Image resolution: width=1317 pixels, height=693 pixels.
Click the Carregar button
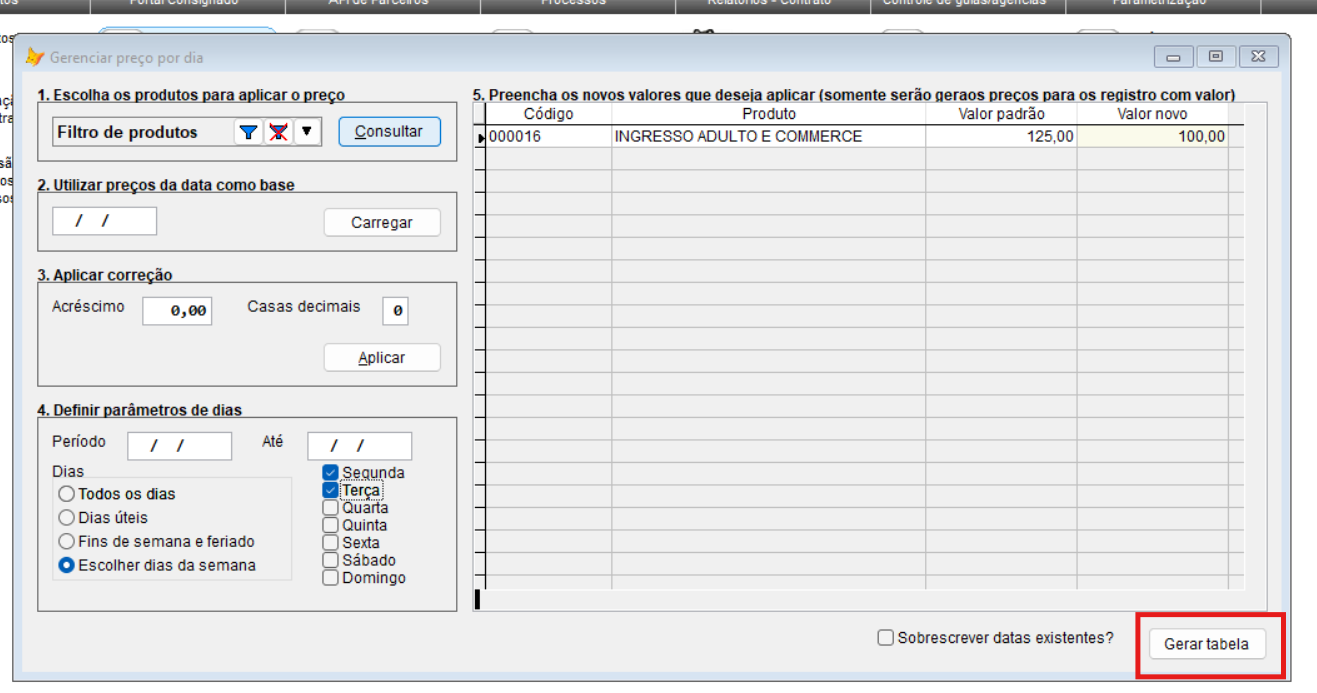coord(382,223)
